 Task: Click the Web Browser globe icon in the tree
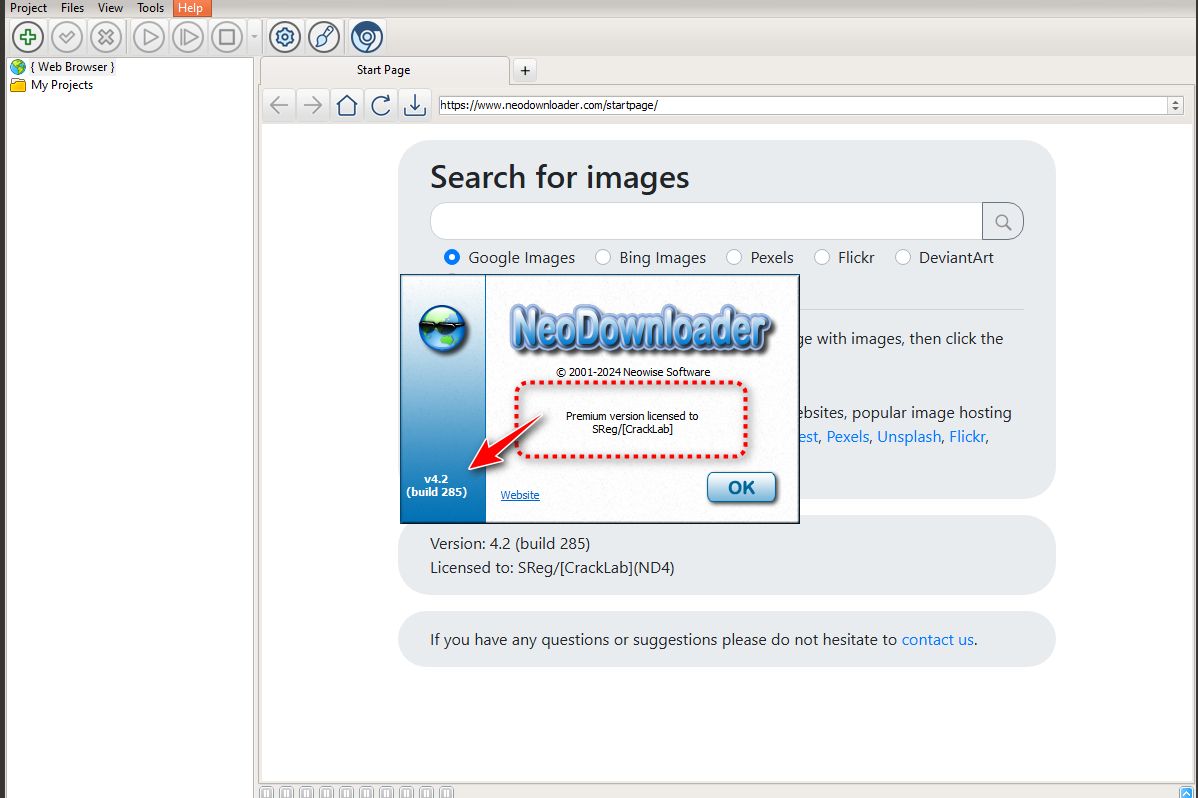click(x=18, y=67)
